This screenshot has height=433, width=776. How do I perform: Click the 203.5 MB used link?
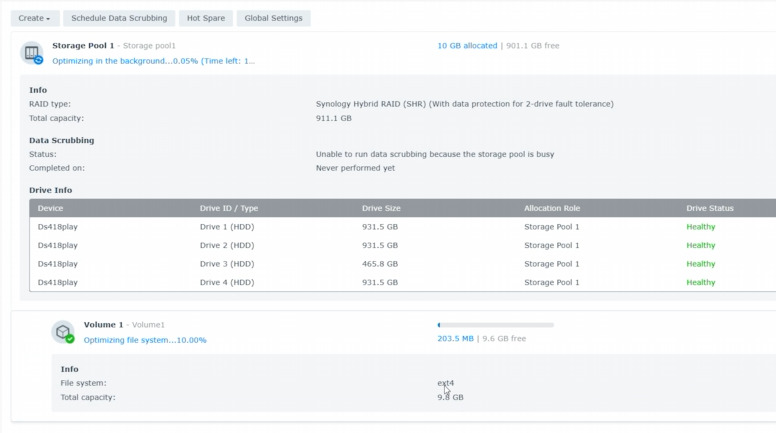[455, 338]
